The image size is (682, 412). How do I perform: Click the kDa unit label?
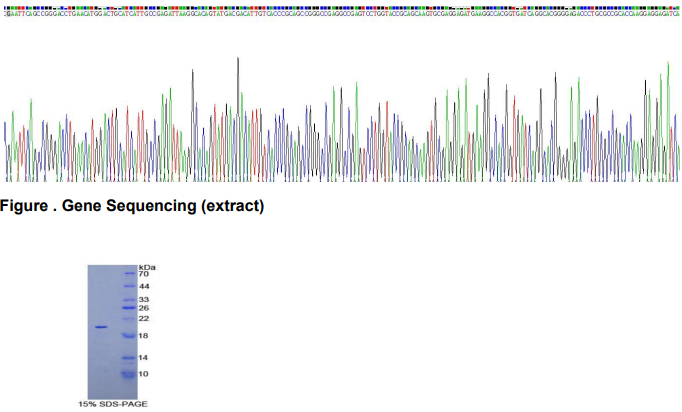[147, 267]
